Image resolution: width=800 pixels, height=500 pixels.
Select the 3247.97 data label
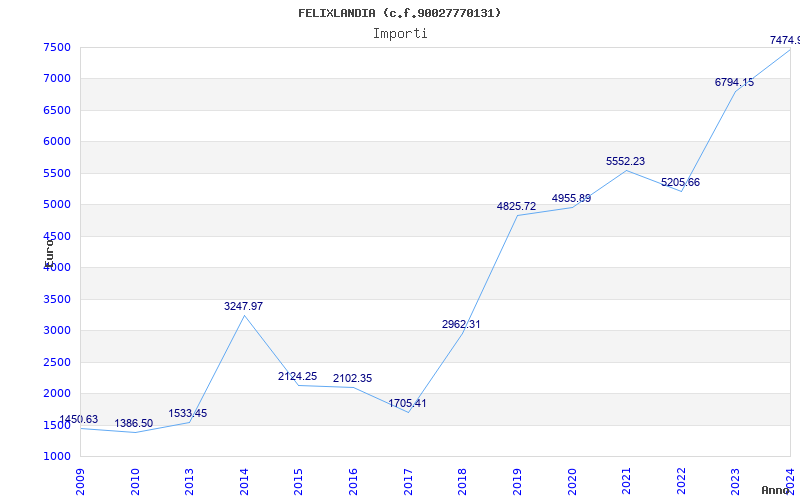[x=244, y=306]
